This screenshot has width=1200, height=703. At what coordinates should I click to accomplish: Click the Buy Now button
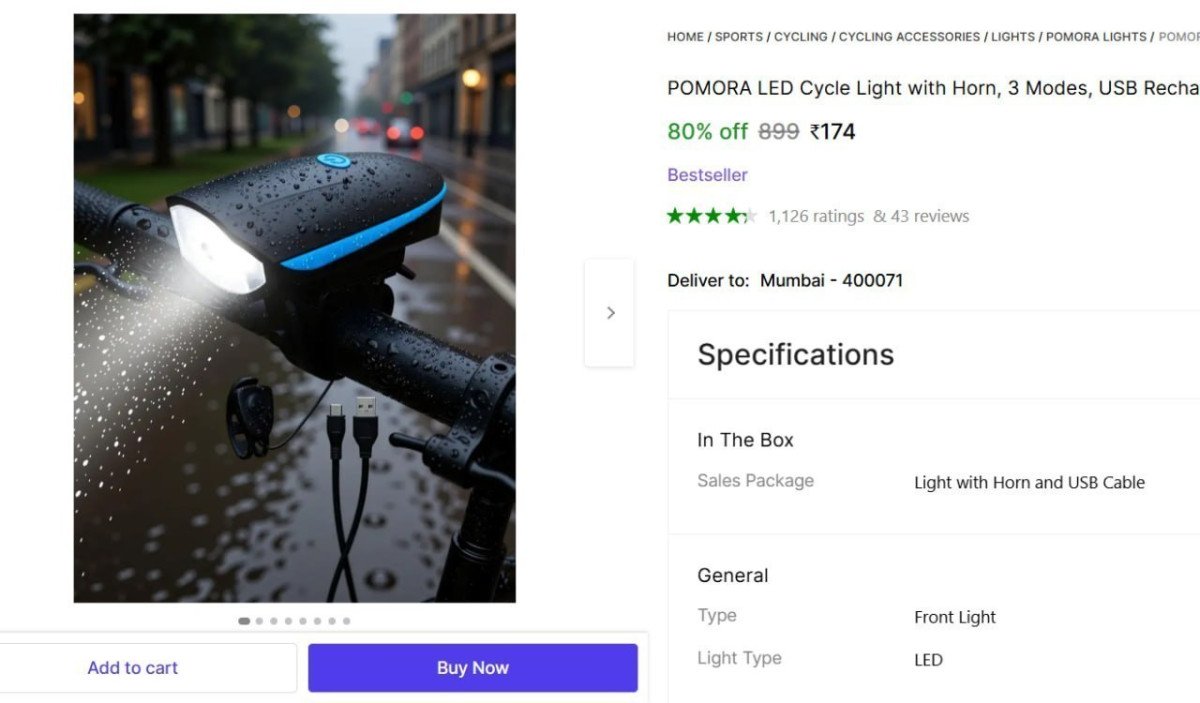[472, 668]
